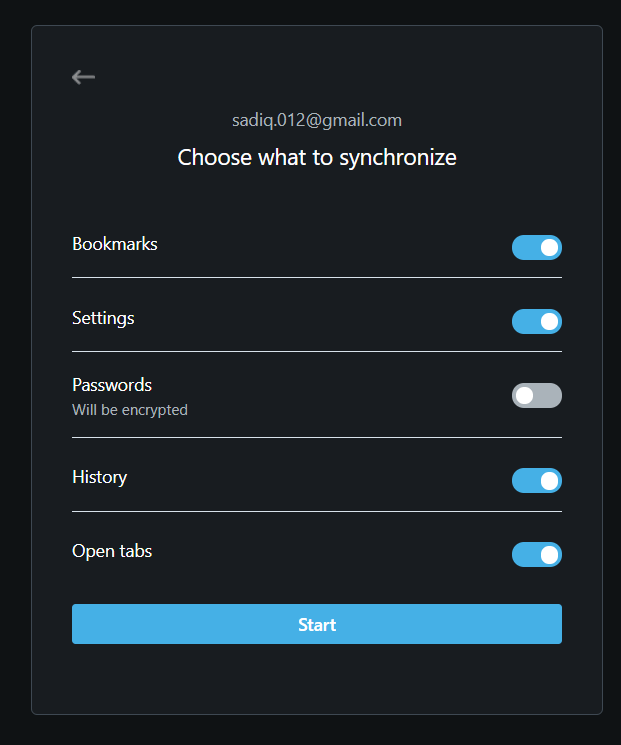Click the Bookmarks label text
The image size is (621, 745).
[115, 244]
